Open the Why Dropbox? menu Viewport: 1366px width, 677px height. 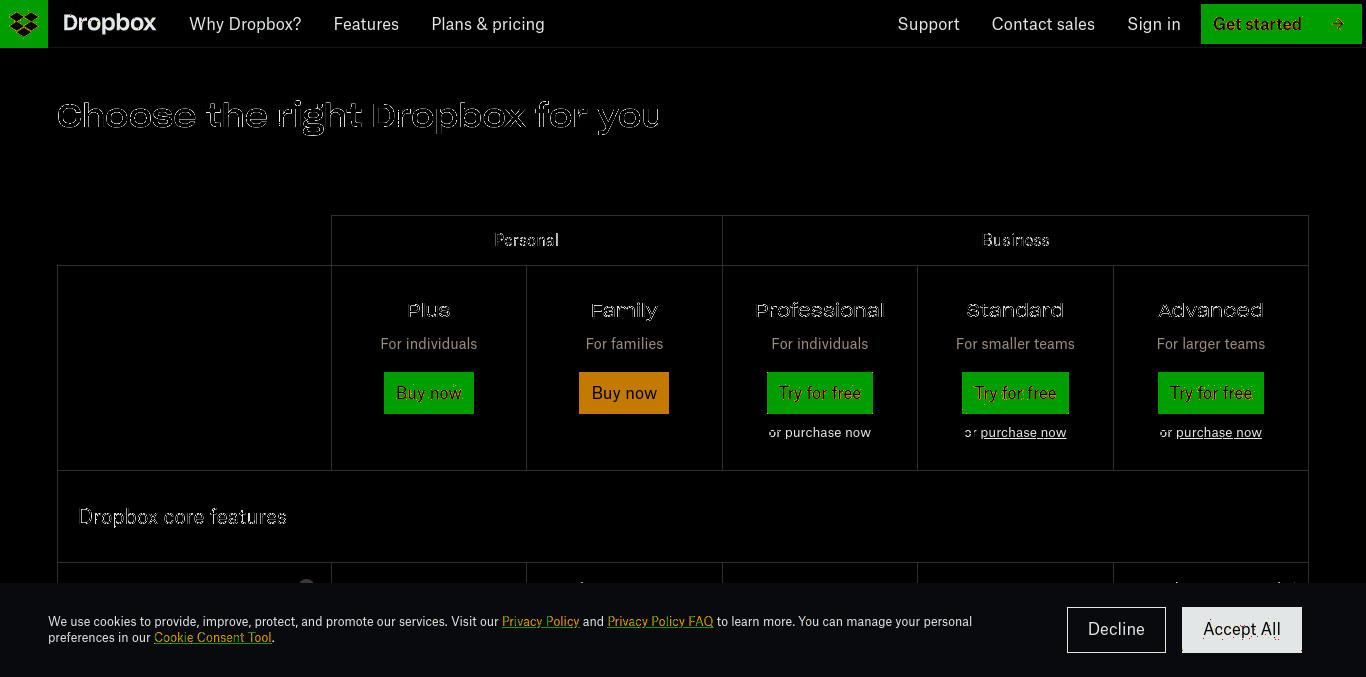click(245, 24)
